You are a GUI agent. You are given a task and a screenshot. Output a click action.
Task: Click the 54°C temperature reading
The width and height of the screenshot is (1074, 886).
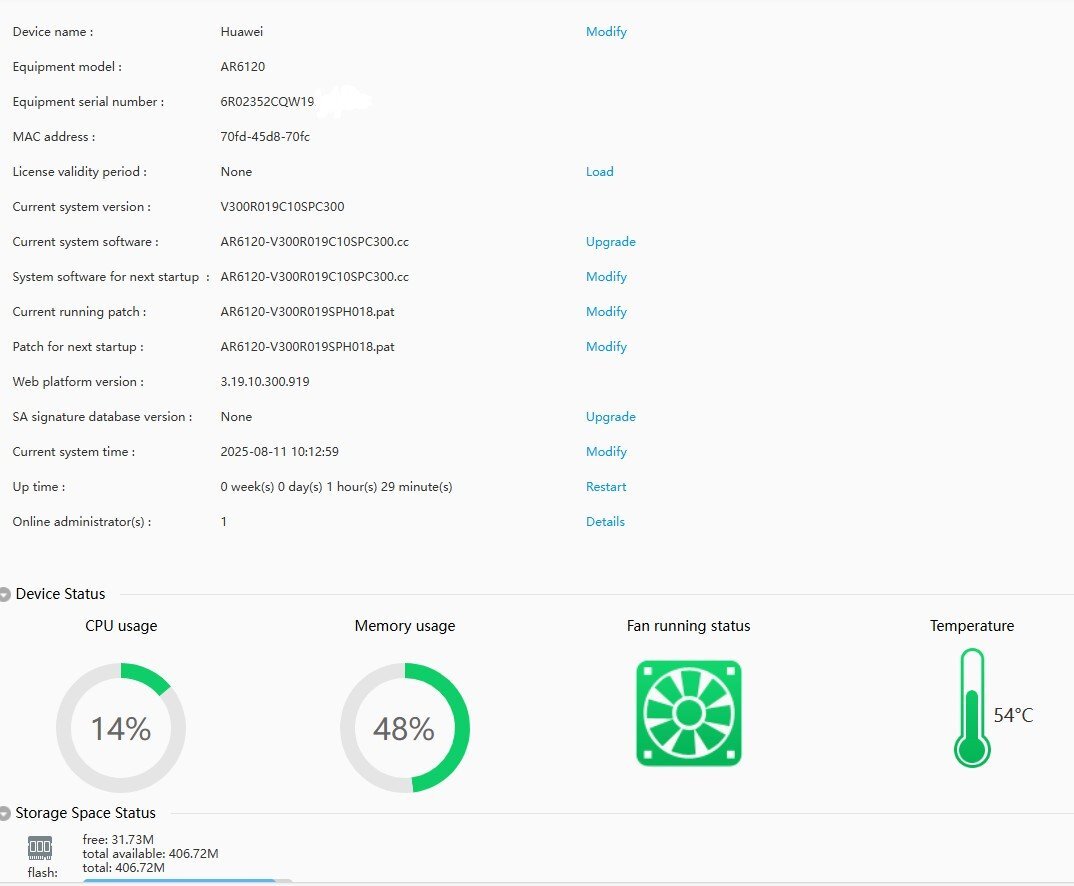point(1013,716)
